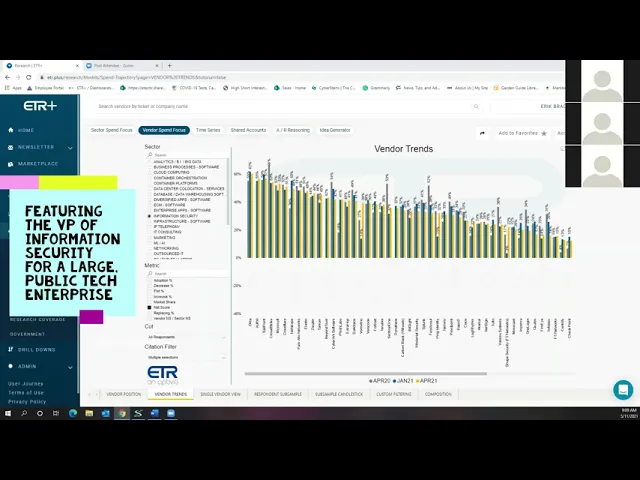Click the Add to Favorites star icon

[x=544, y=133]
